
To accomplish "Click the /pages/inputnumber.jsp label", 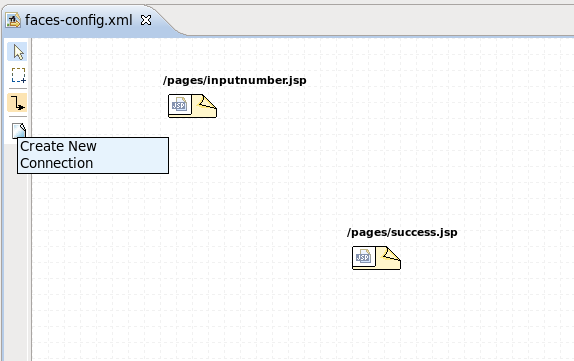I will pos(235,80).
